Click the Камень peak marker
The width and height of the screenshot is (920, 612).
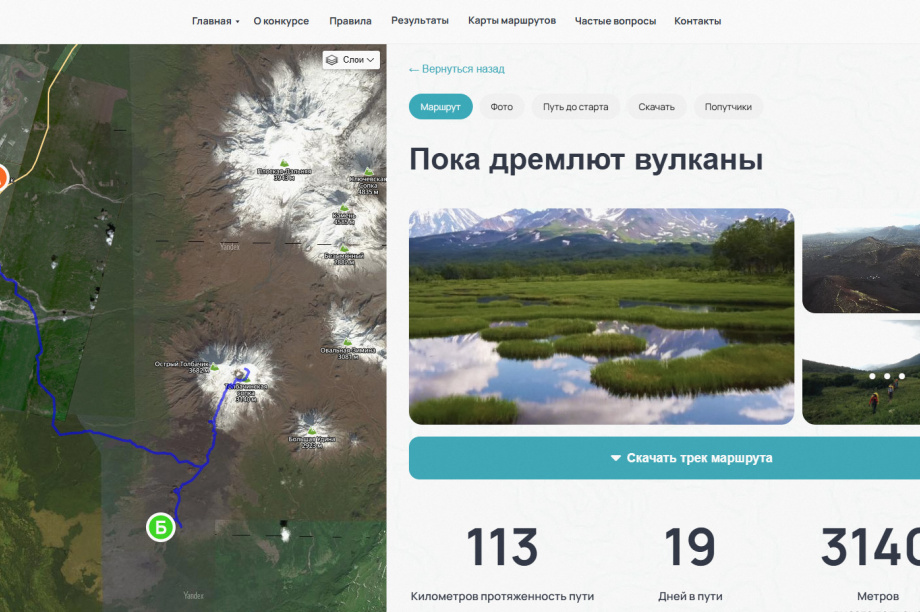point(344,207)
